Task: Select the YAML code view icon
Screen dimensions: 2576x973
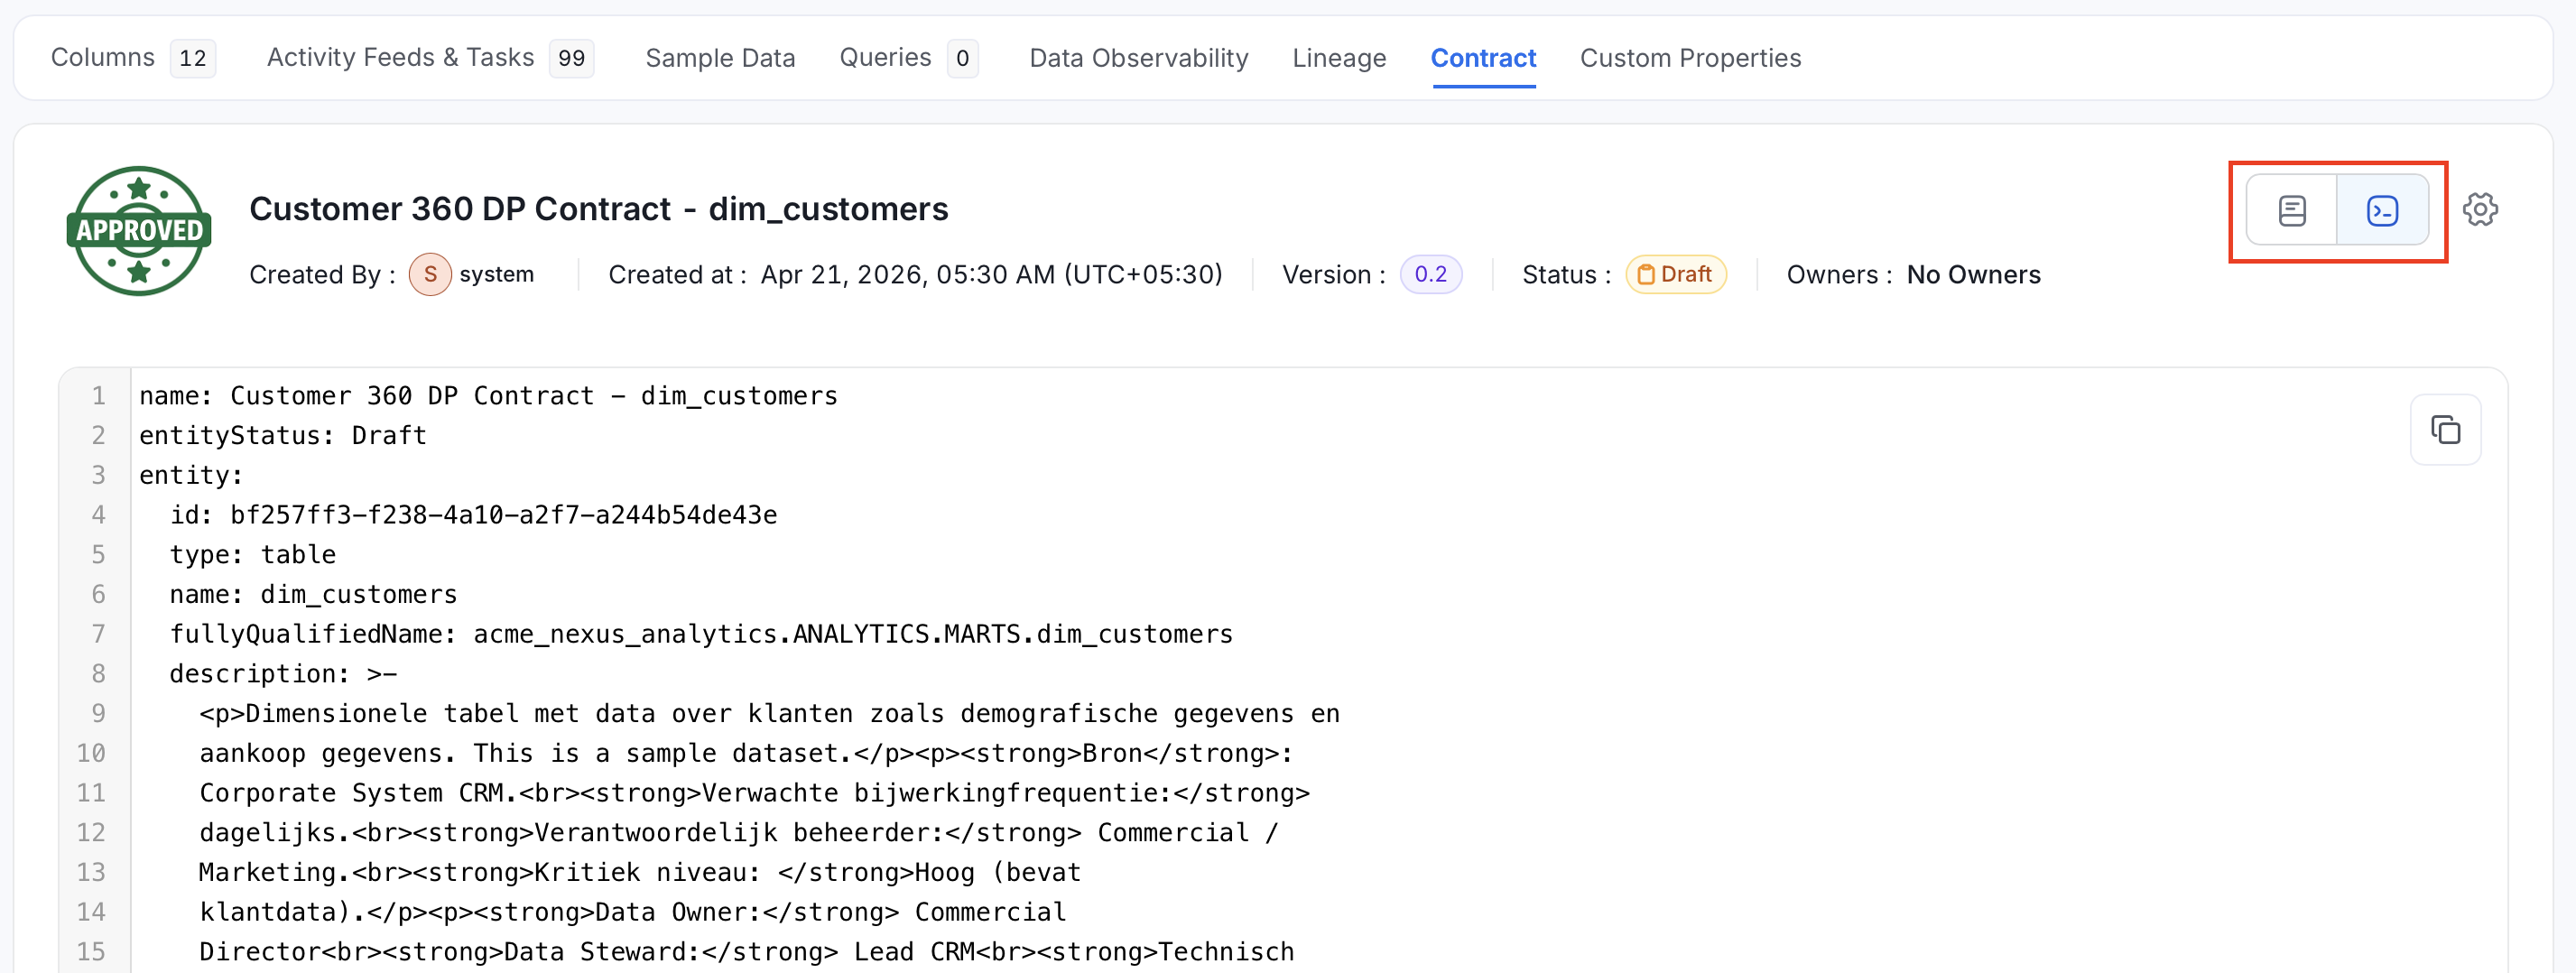Action: (2382, 210)
